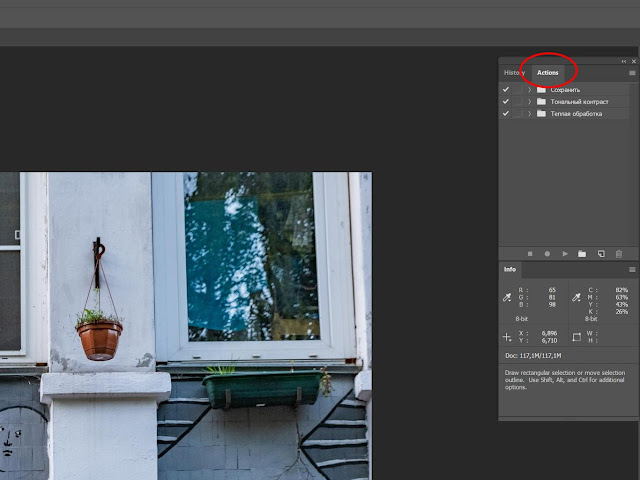Open CMYK eyedropper readout options
Screen dimensions: 640x480
[x=576, y=297]
